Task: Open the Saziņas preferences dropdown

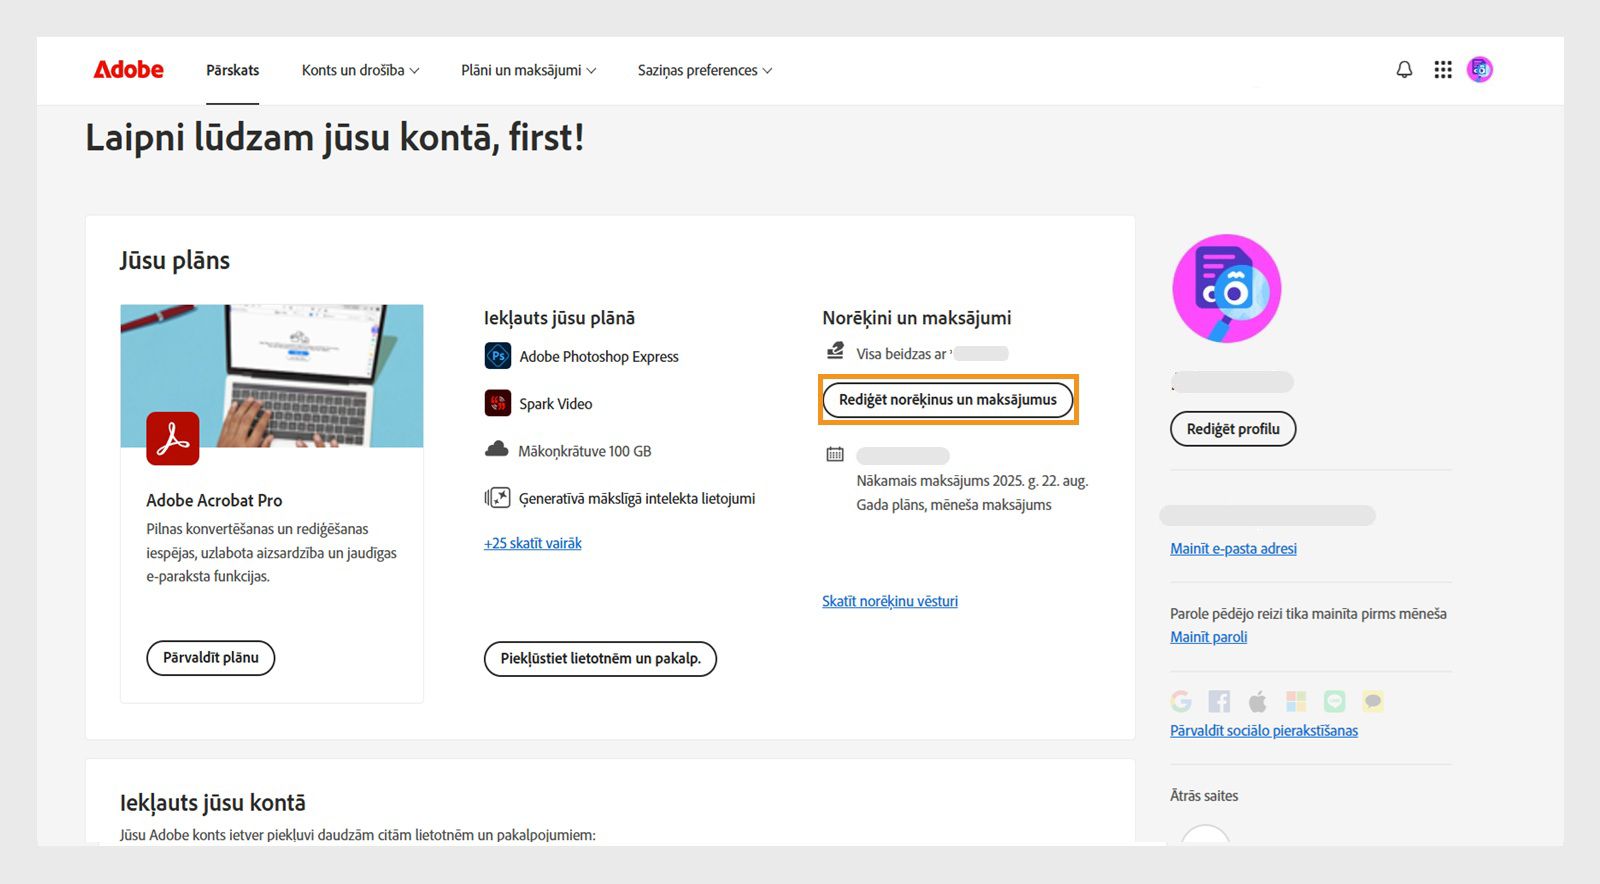Action: coord(704,70)
